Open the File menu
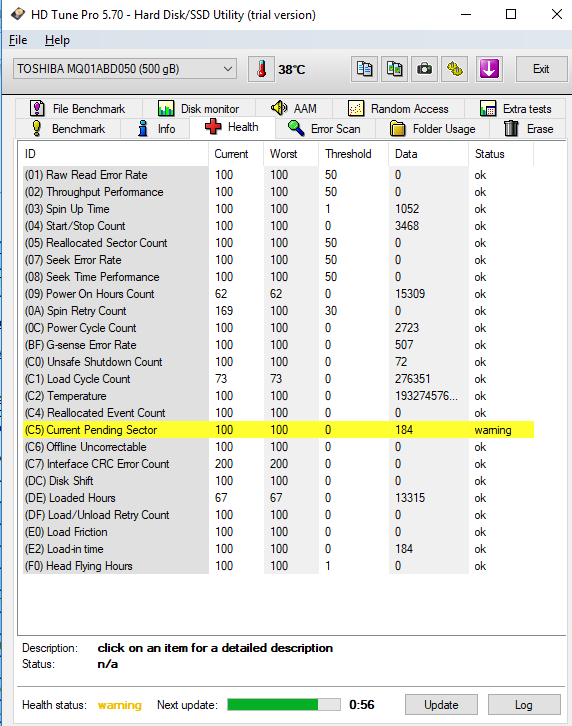Viewport: 572px width, 726px height. pos(18,40)
